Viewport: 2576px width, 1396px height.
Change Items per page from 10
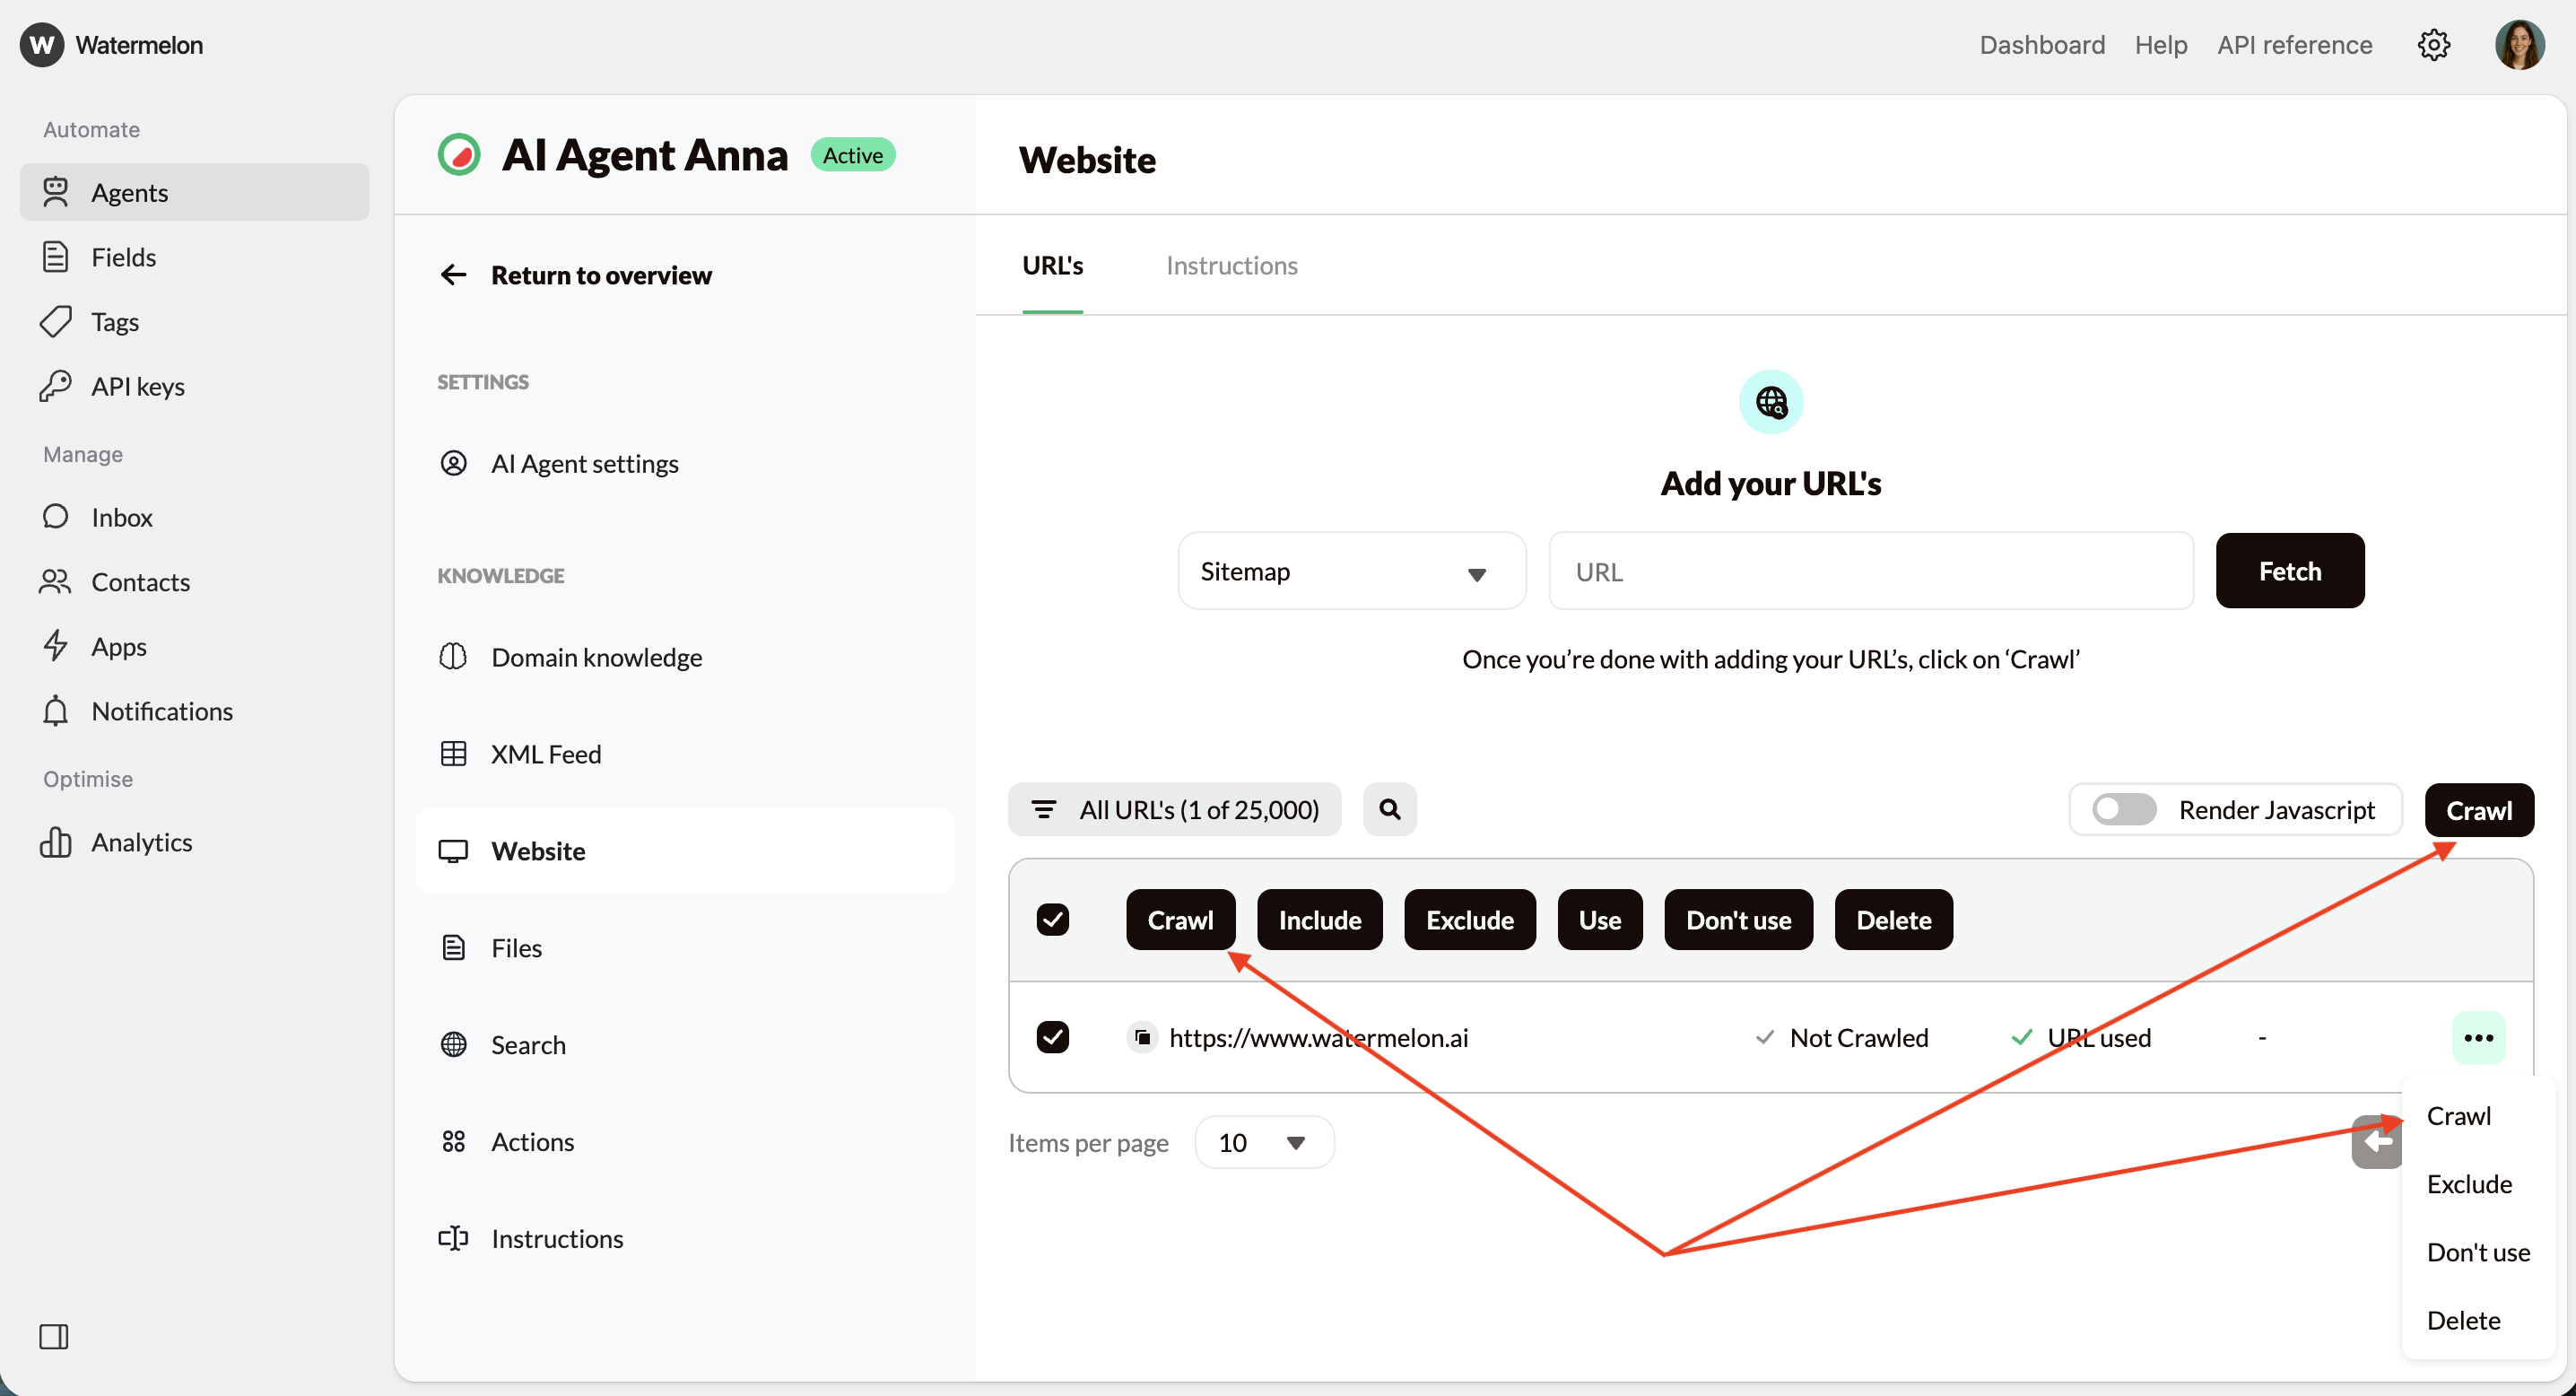[x=1263, y=1141]
